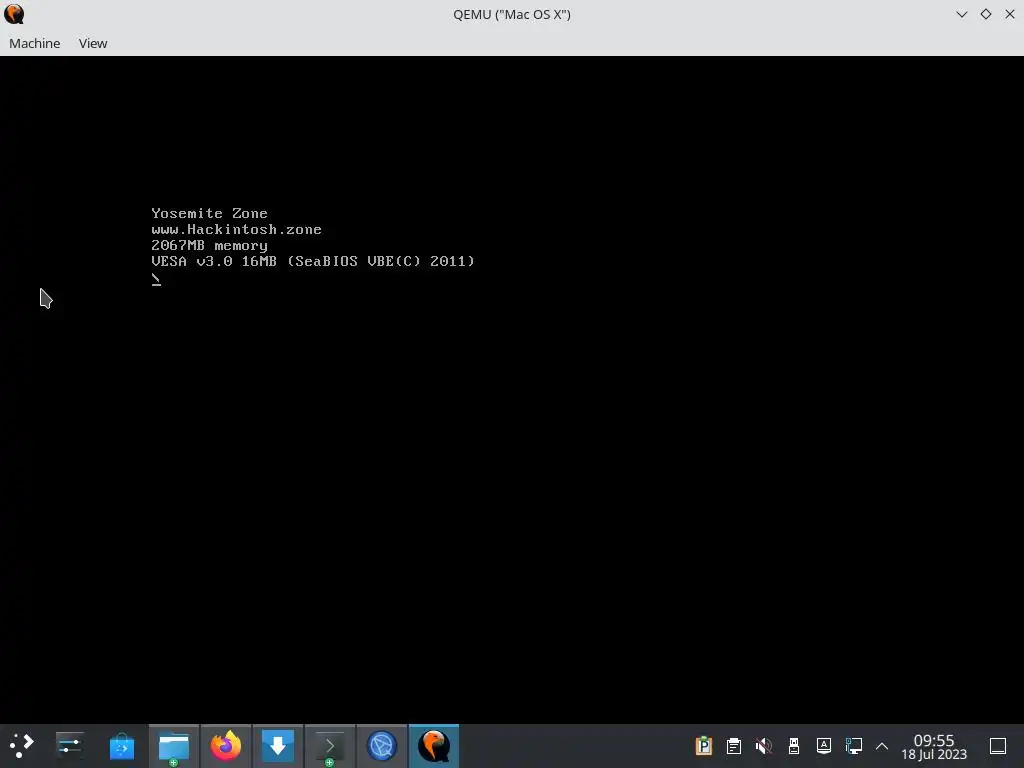
Task: Click the 'Yosemite Zone' boot text
Action: [x=209, y=214]
